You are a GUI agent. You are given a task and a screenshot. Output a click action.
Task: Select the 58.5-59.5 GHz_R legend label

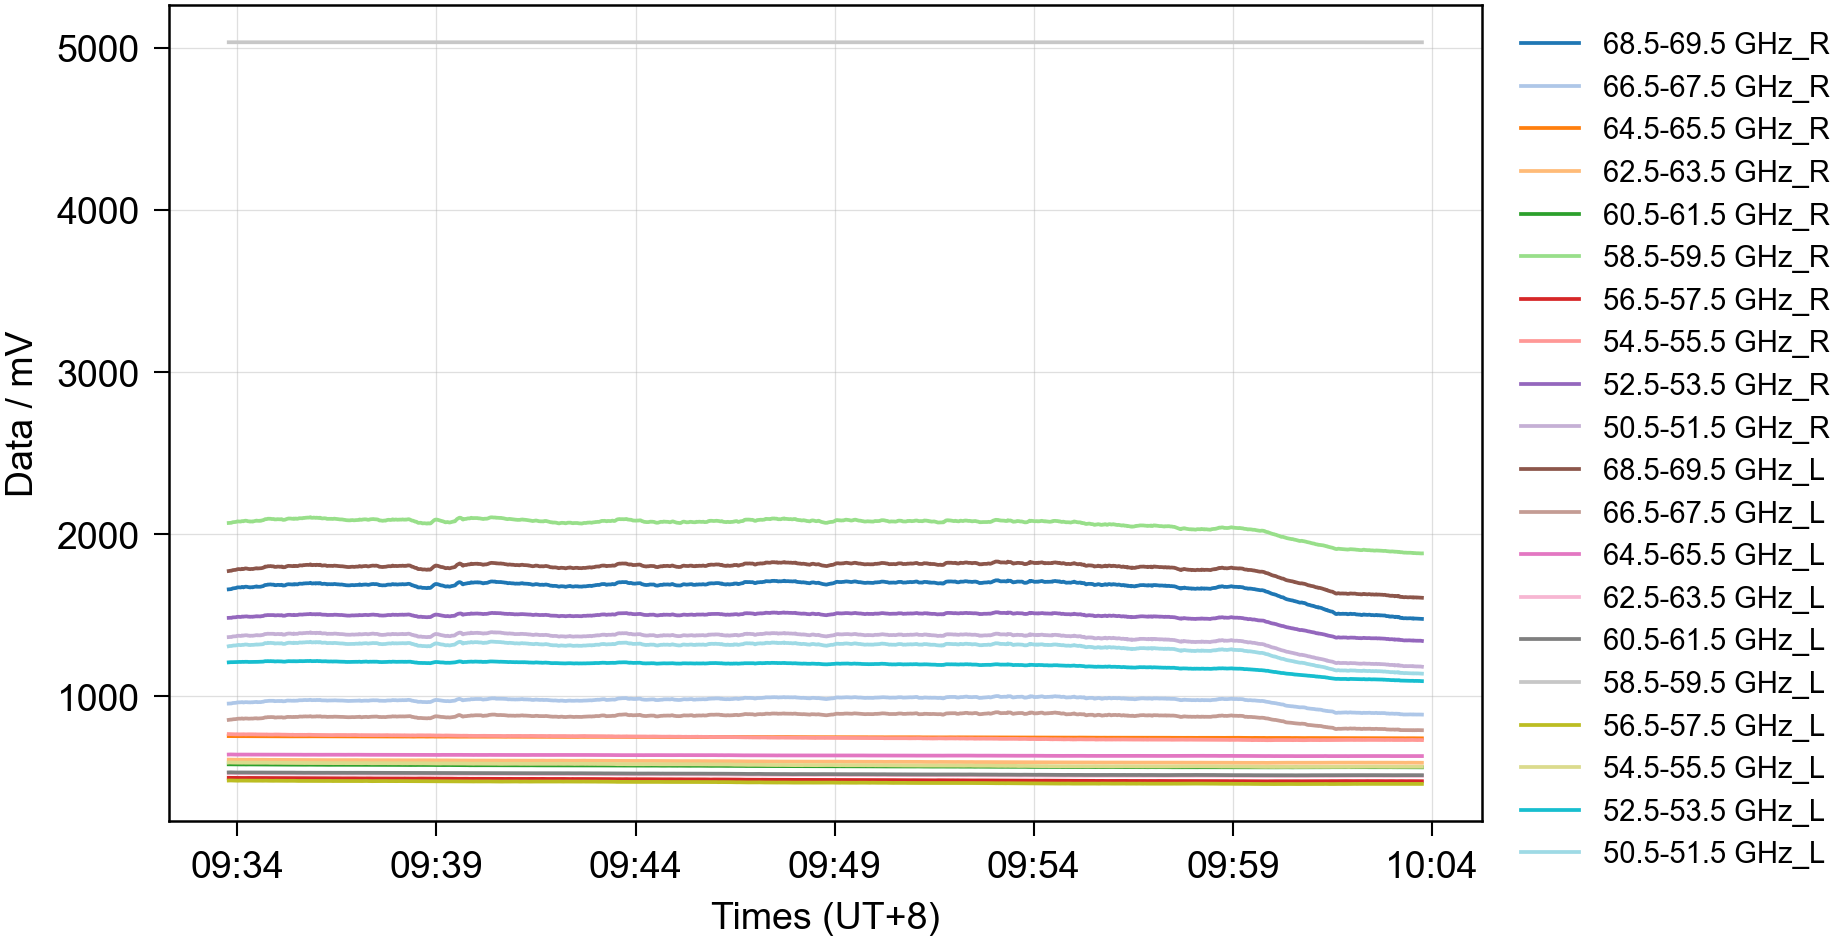[x=1714, y=257]
